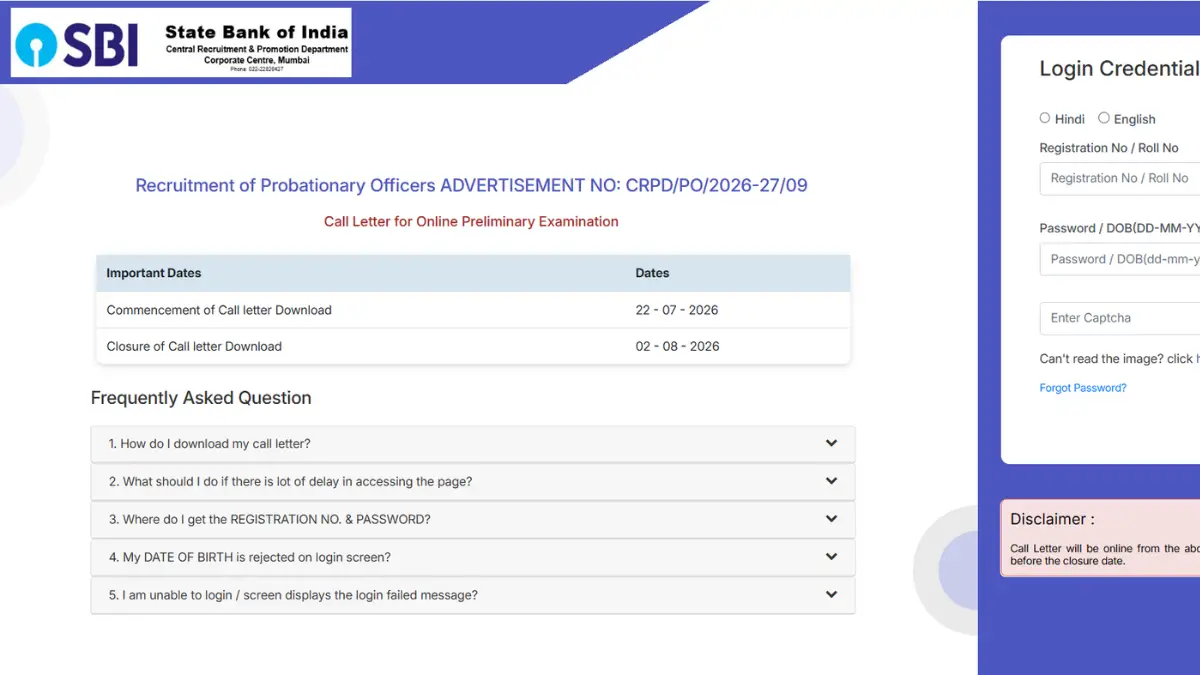Viewport: 1200px width, 675px height.
Task: Click the date '22 - 07 - 2026'
Action: pyautogui.click(x=677, y=310)
